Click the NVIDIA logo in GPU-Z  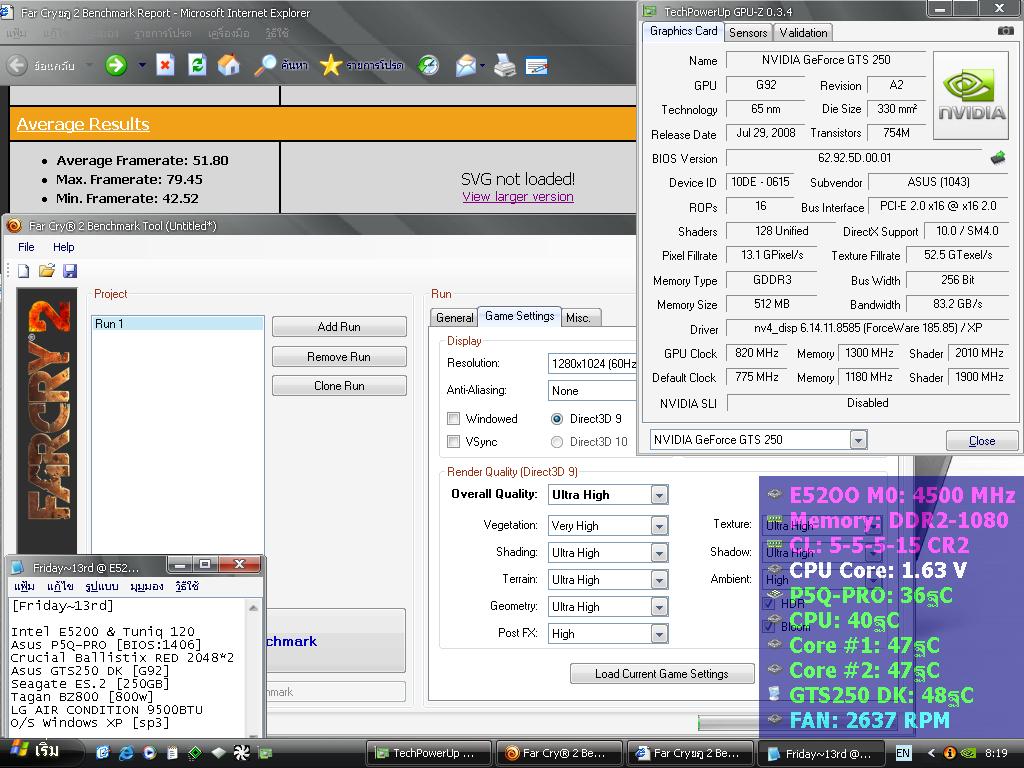(972, 95)
